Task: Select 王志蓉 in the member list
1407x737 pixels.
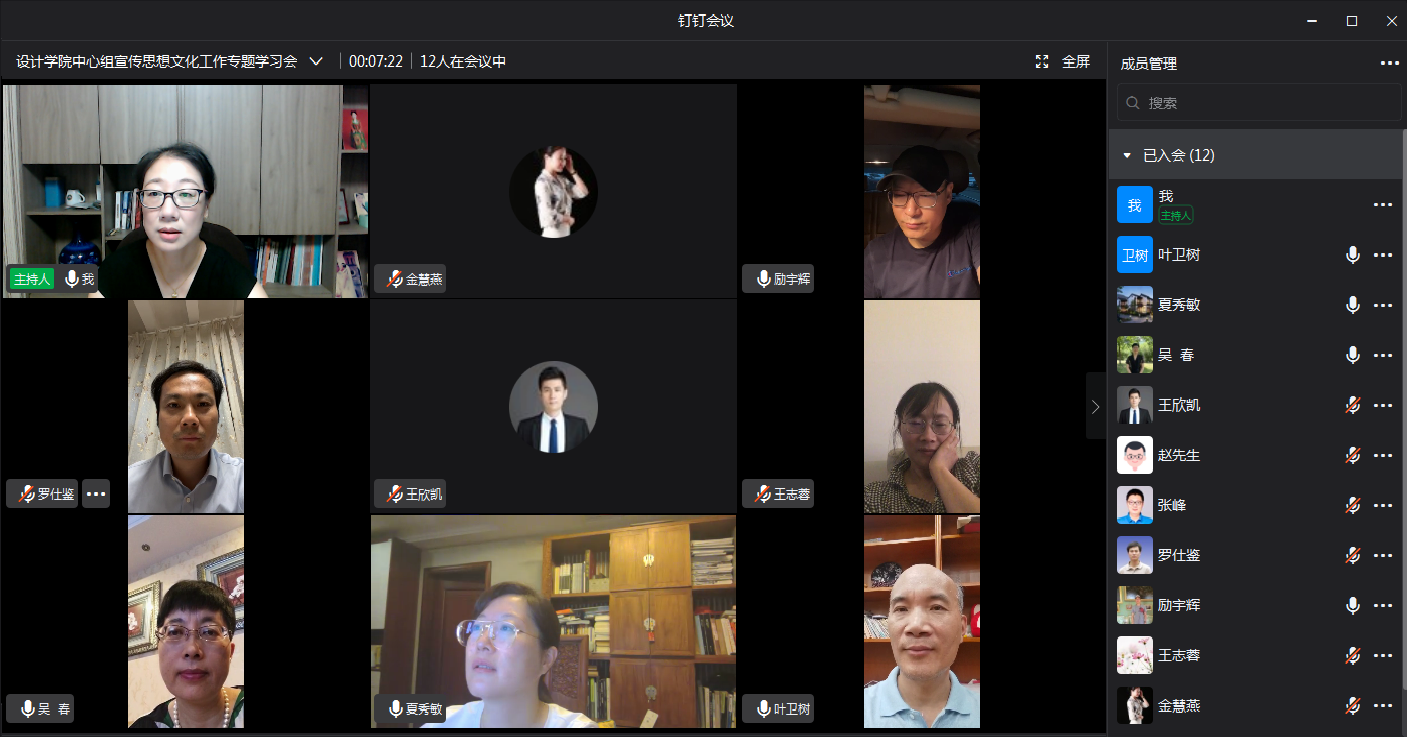Action: point(1178,656)
